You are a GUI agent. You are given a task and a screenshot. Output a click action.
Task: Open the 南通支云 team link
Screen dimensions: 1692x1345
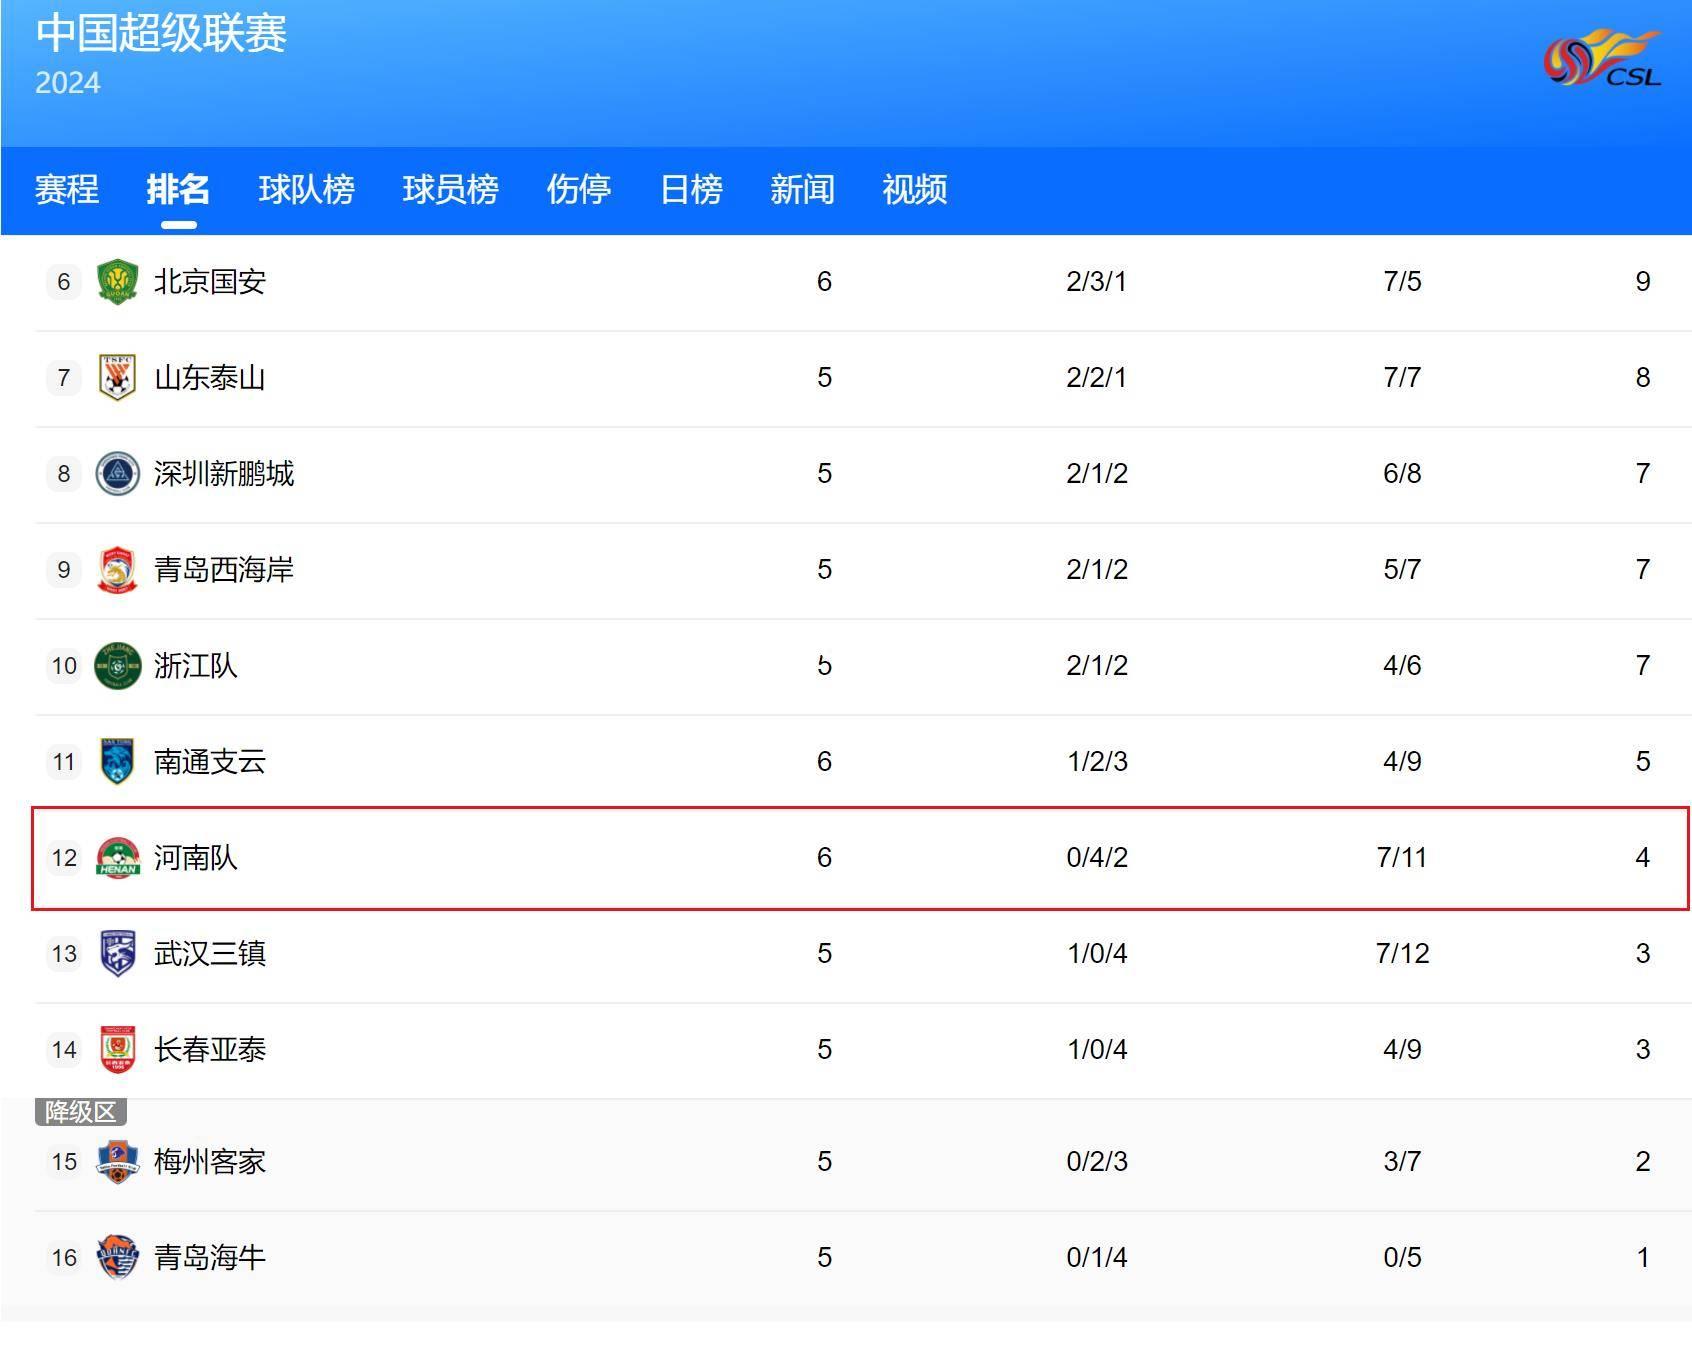[209, 762]
